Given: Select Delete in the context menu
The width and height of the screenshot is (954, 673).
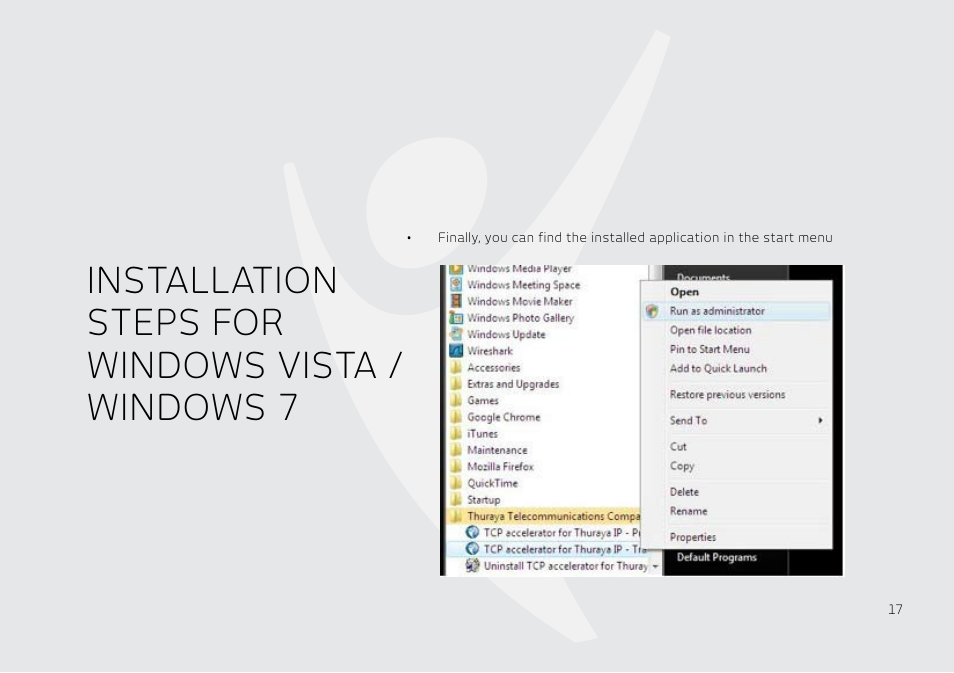Looking at the screenshot, I should pos(684,492).
